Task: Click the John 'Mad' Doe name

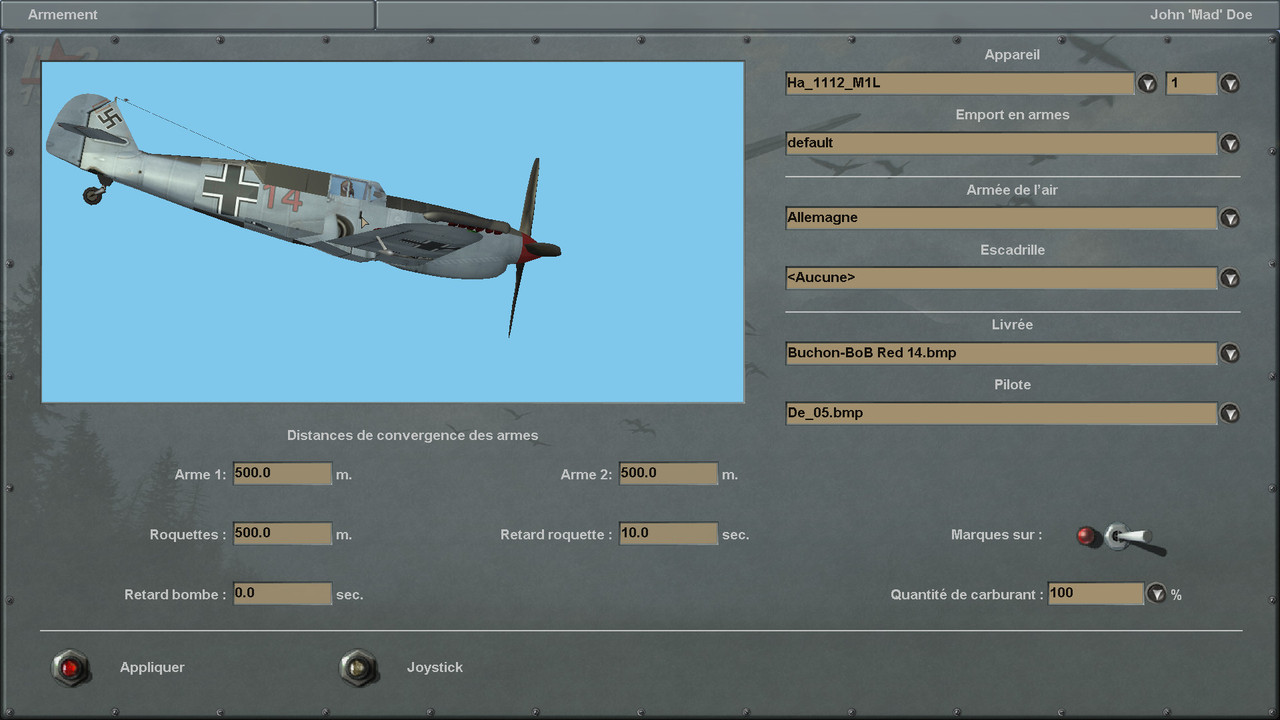Action: click(1201, 15)
